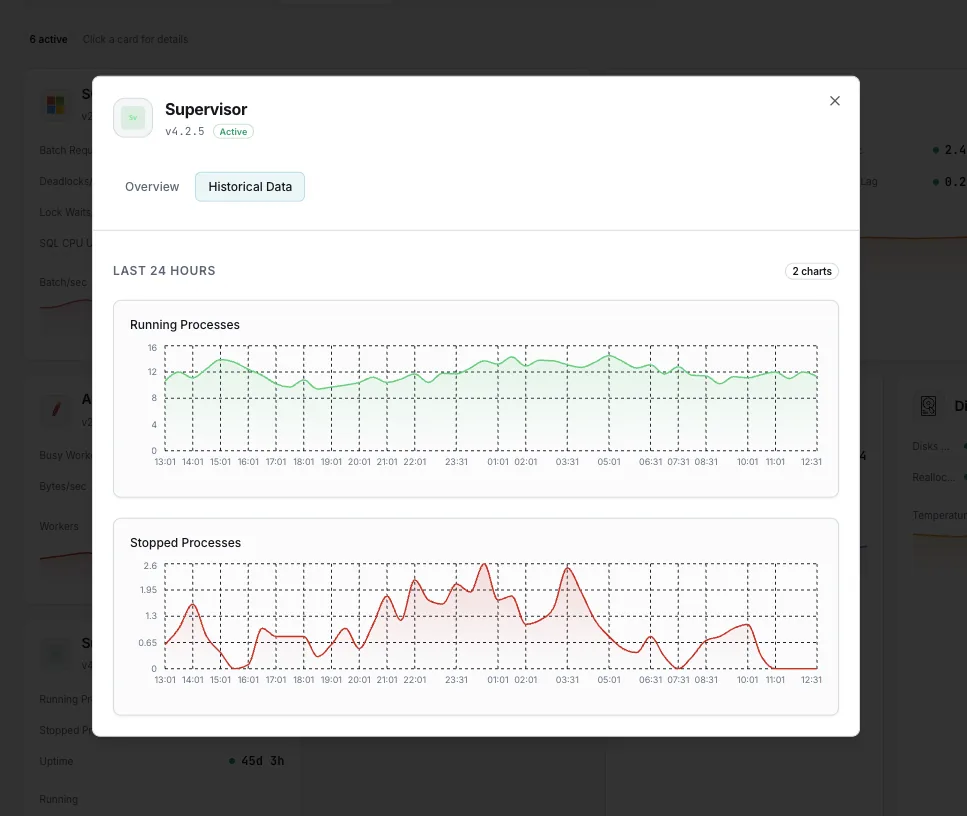The height and width of the screenshot is (816, 967).
Task: Switch to the Overview tab
Action: pos(152,187)
